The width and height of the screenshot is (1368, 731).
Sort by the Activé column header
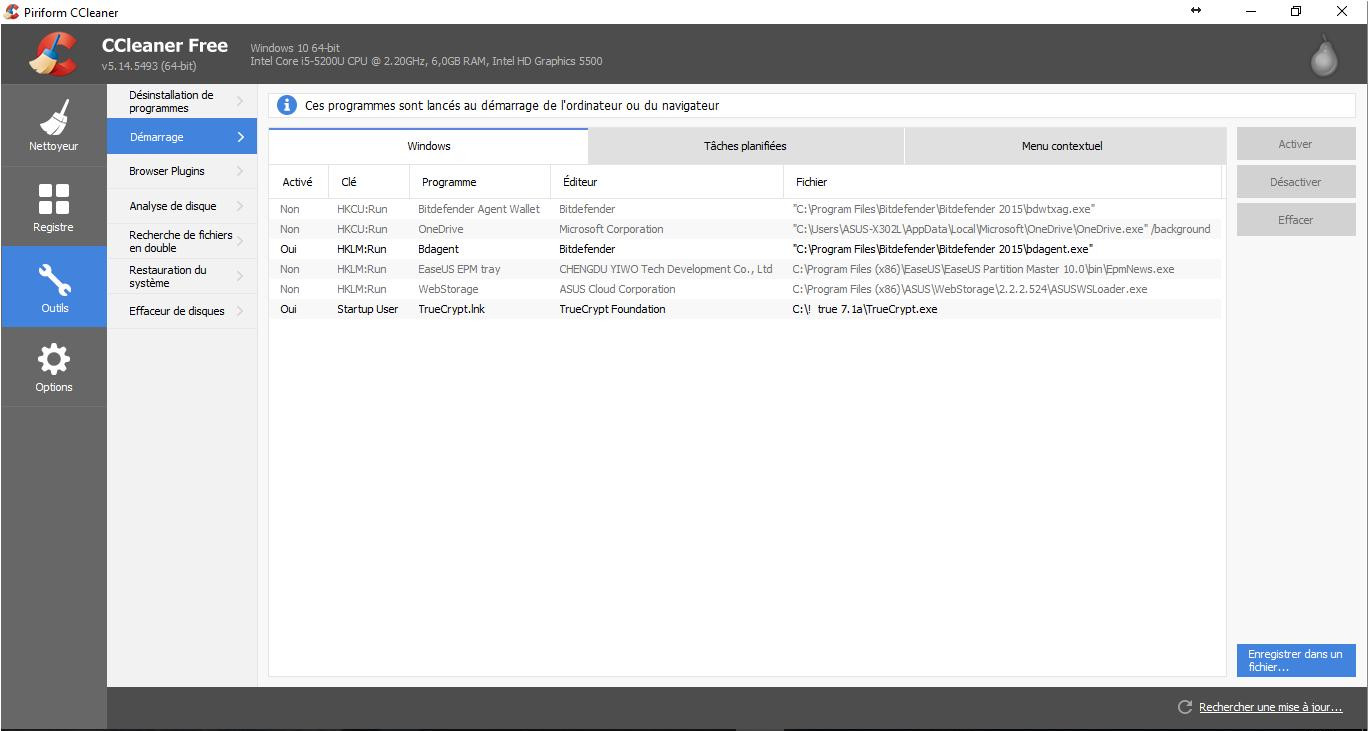(x=298, y=182)
